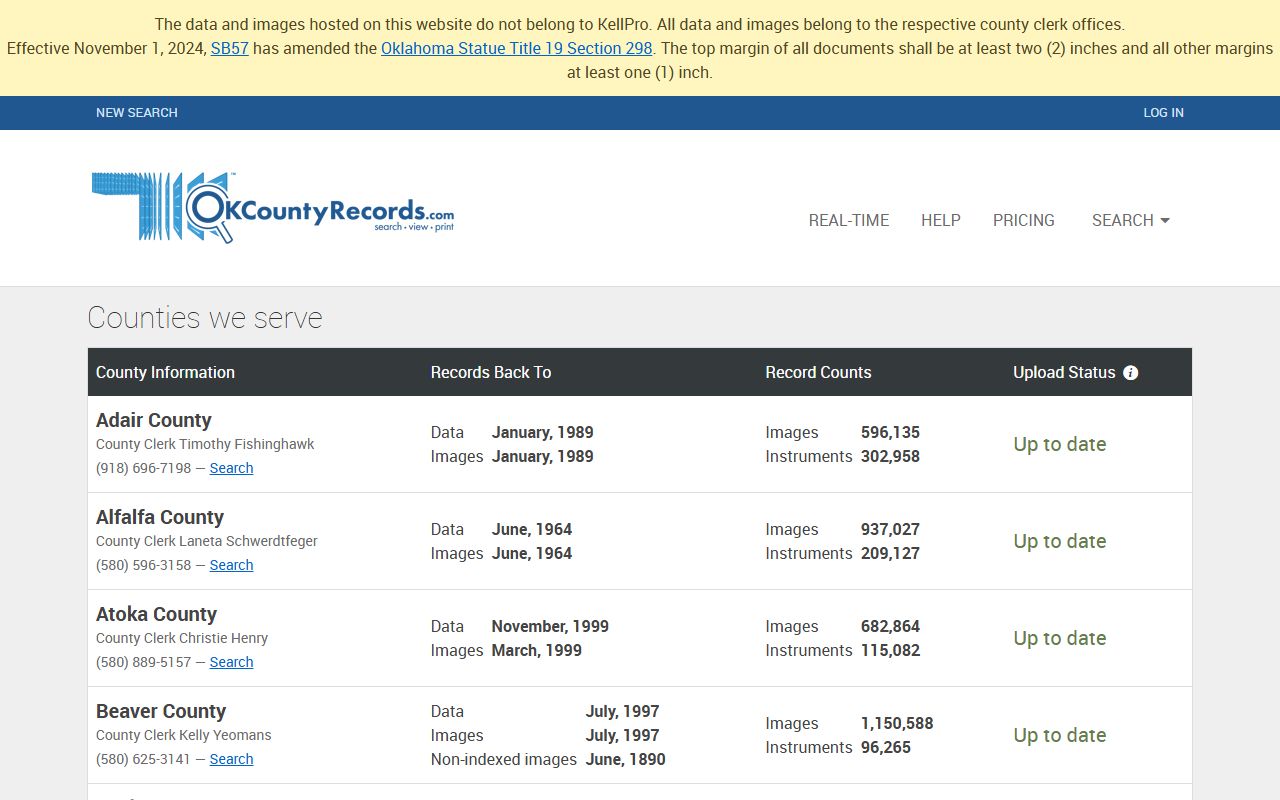The width and height of the screenshot is (1280, 800).
Task: Select the Alfalfa County name
Action: click(x=160, y=517)
